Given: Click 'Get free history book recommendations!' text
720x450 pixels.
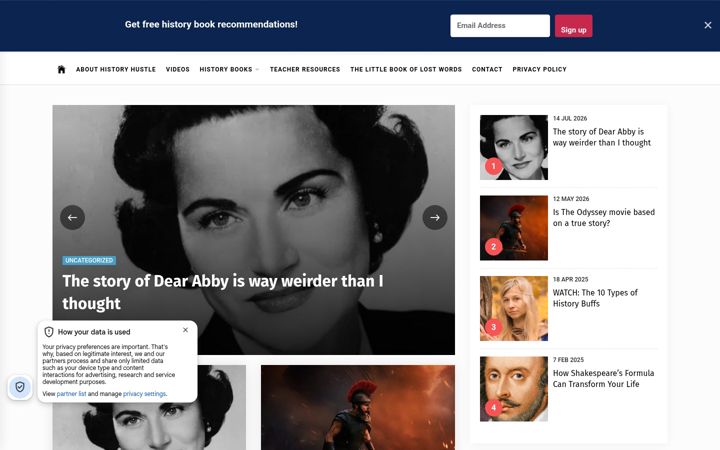Looking at the screenshot, I should point(211,24).
